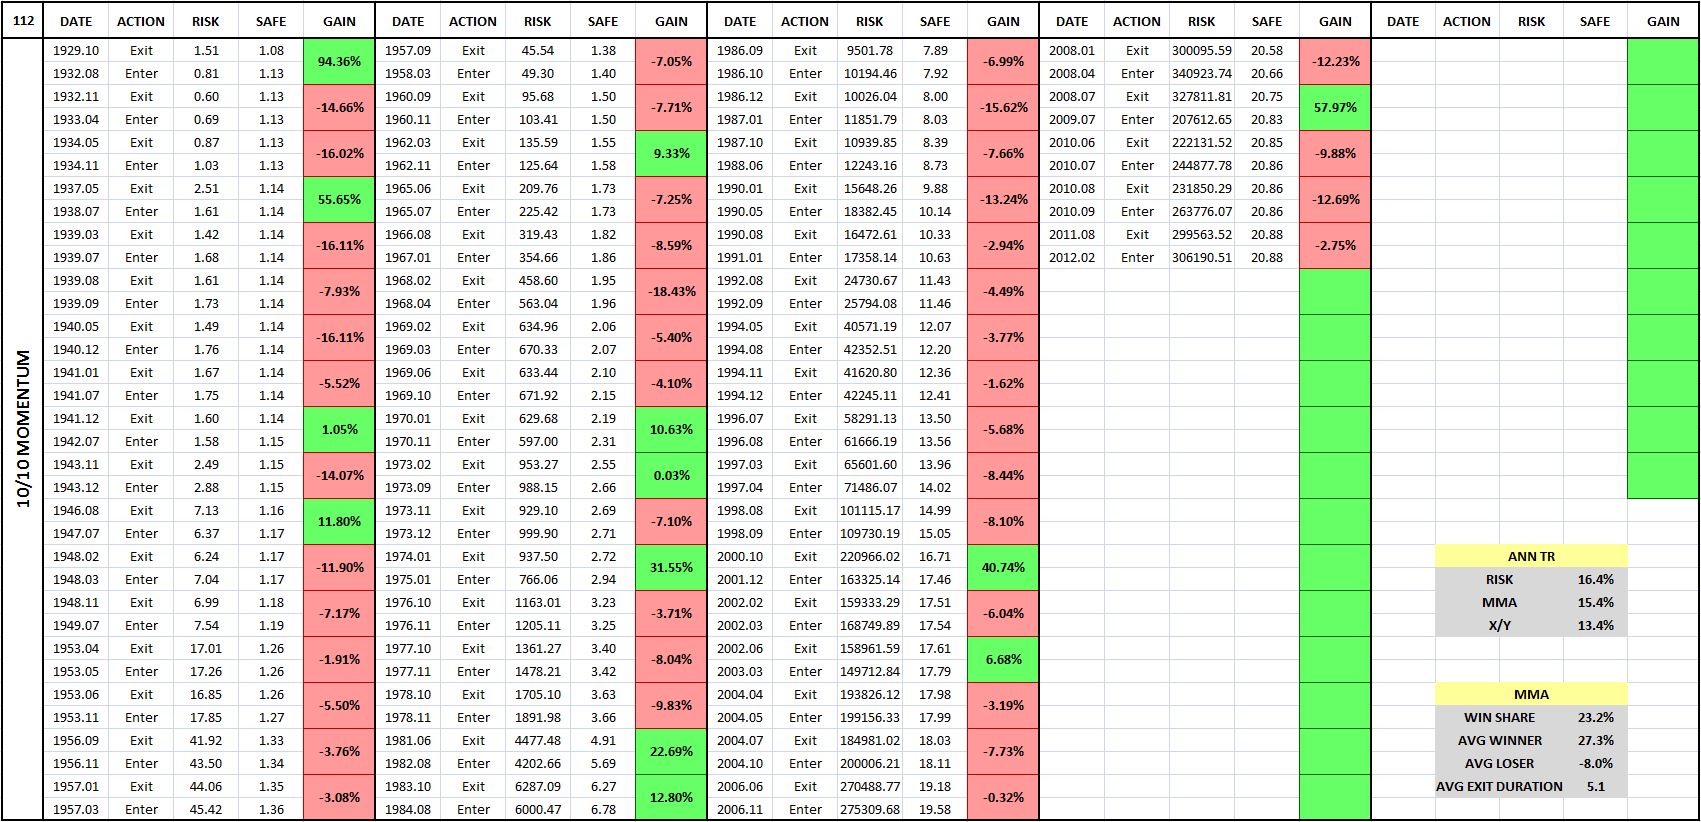Image resolution: width=1701 pixels, height=822 pixels.
Task: Select the 2012.02 date cell
Action: pyautogui.click(x=1072, y=257)
